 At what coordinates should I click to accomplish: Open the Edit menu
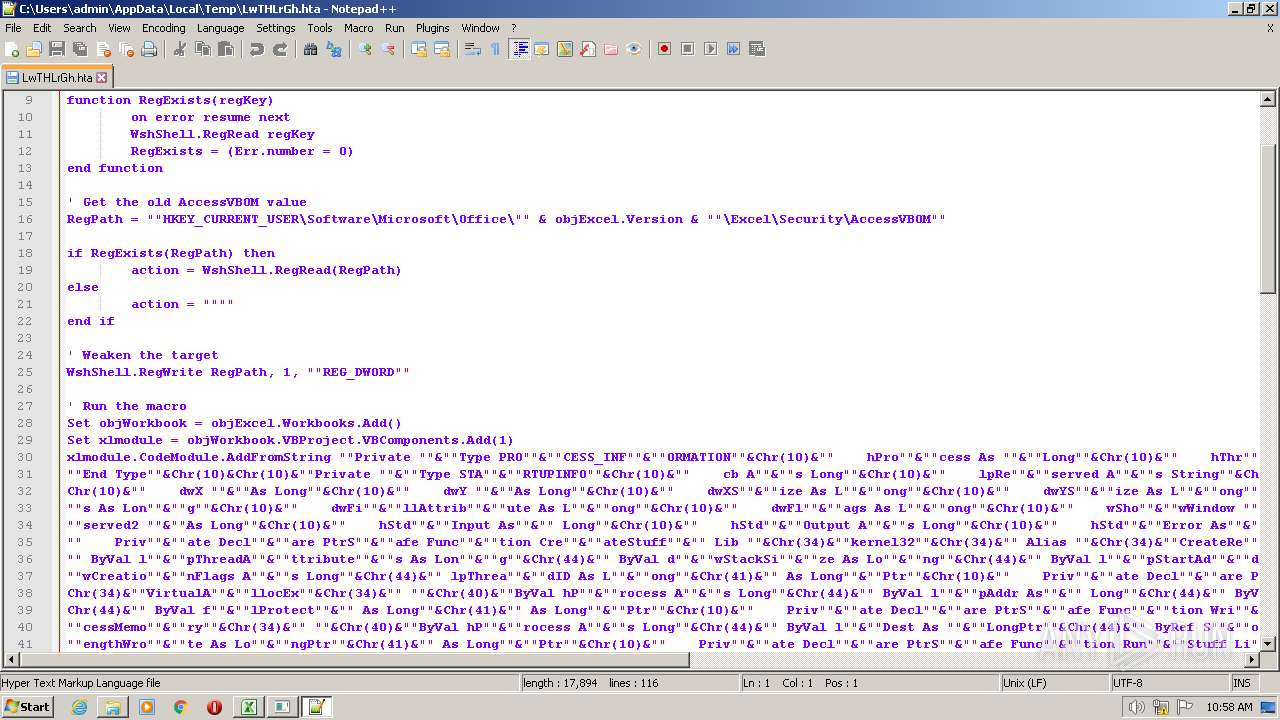(x=42, y=28)
